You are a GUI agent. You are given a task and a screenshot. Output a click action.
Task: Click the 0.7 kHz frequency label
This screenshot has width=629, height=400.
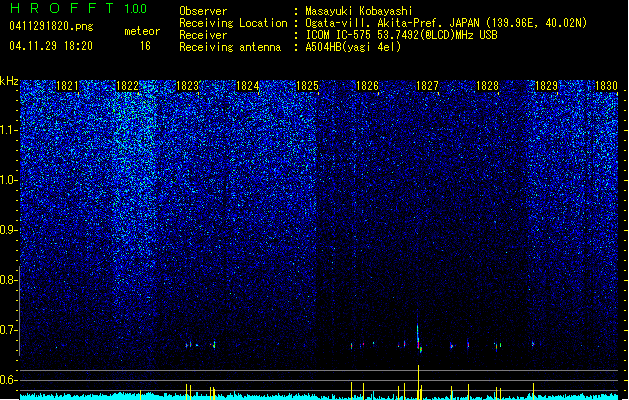8,330
